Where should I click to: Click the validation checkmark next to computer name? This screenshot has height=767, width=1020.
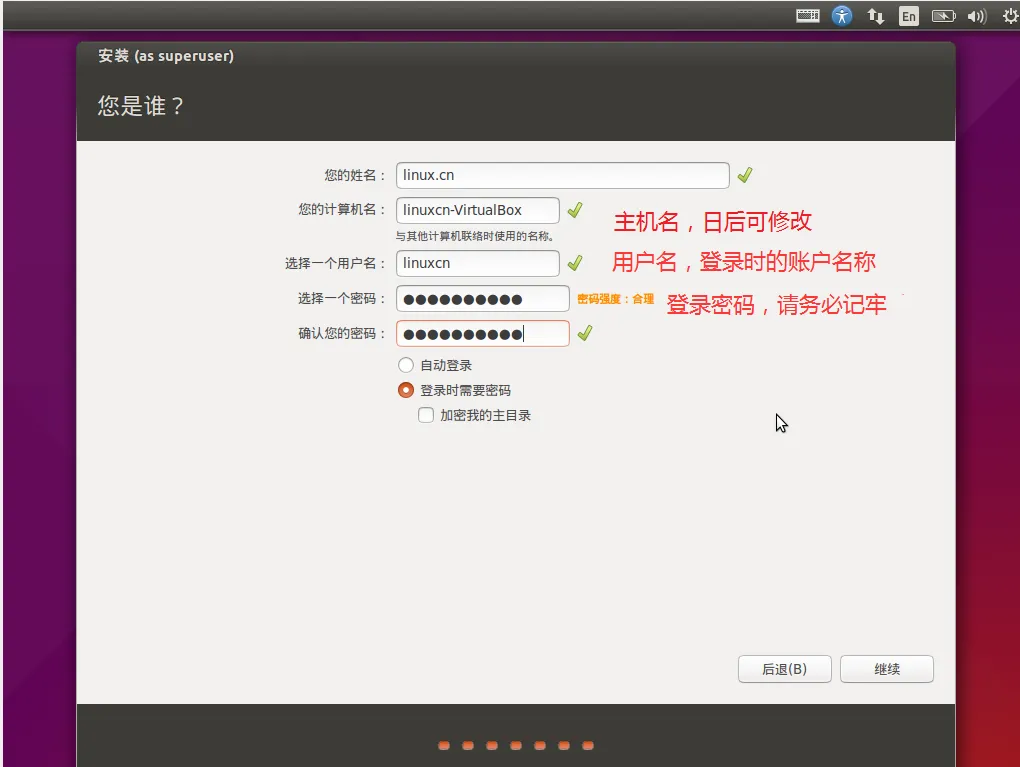[x=575, y=210]
